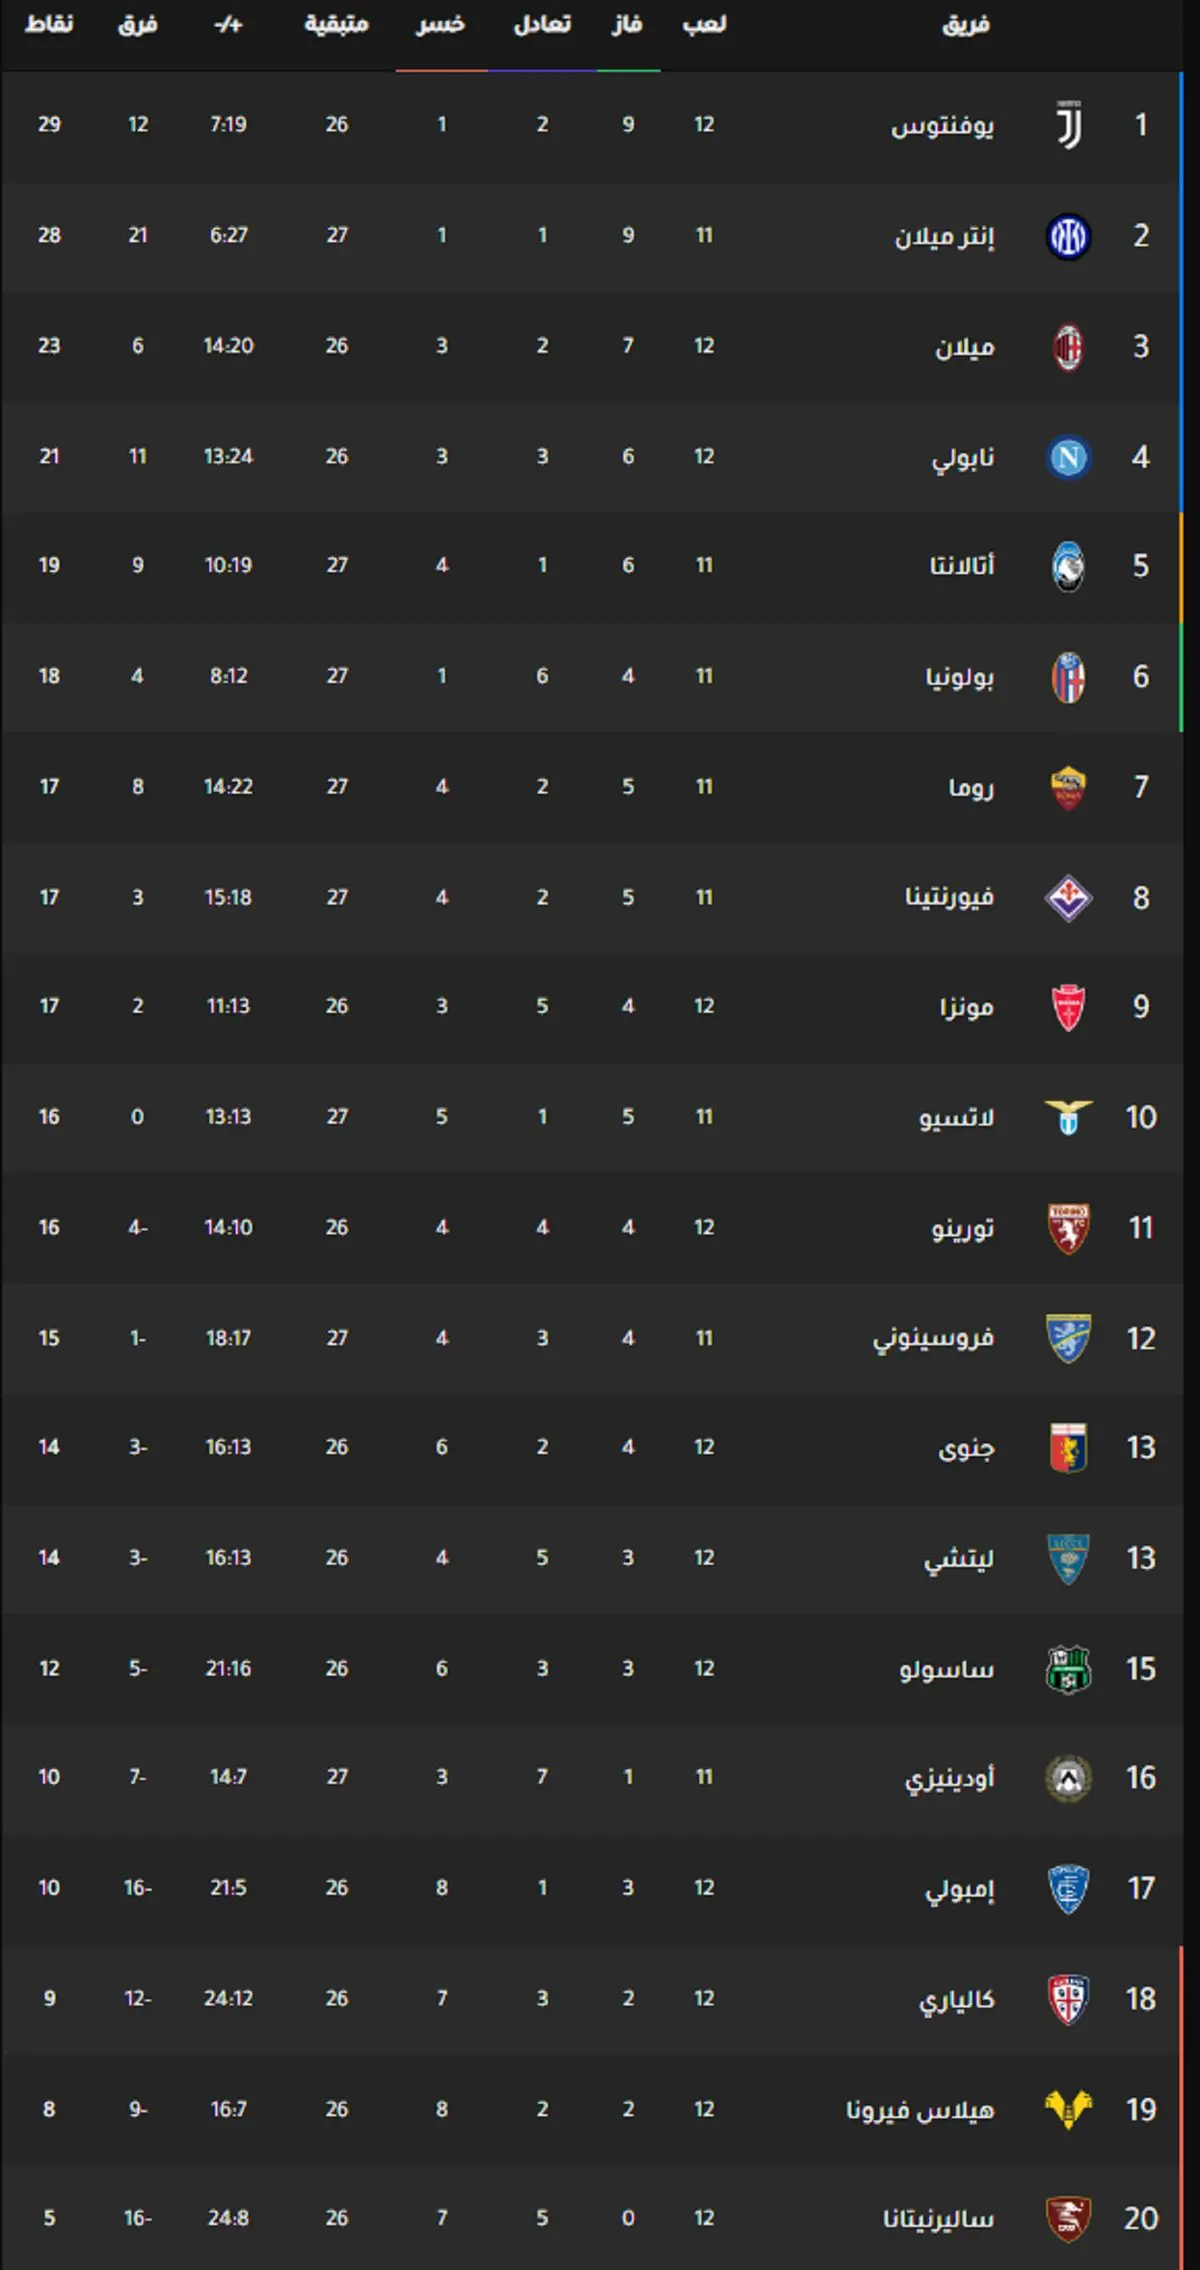Open team link مونزا
Screen dimensions: 1200x2270
967,1006
